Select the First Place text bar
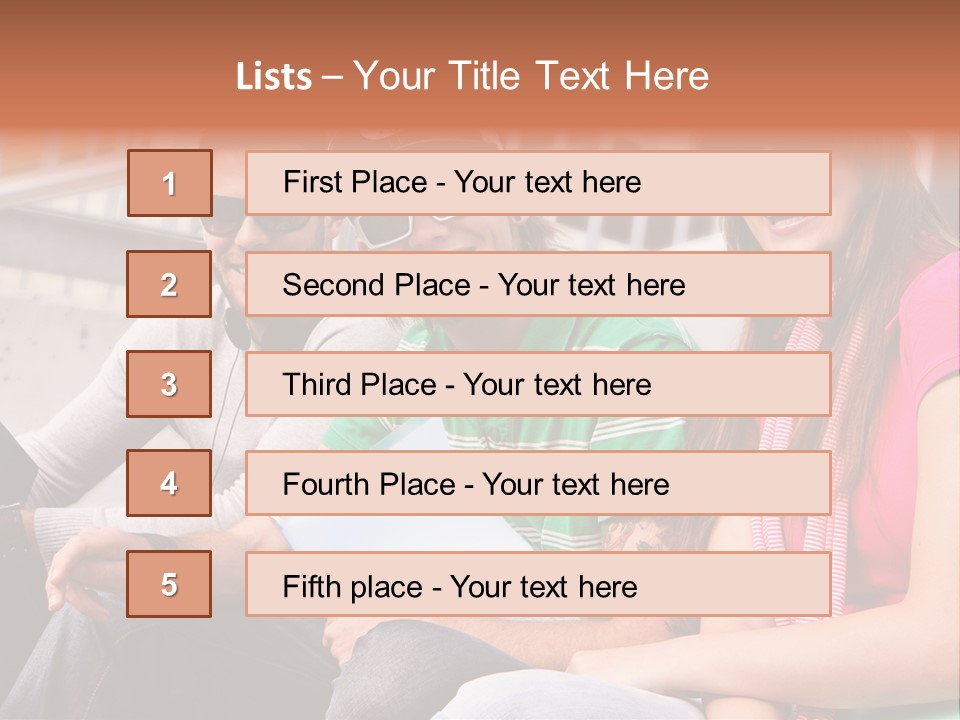Viewport: 960px width, 720px height. [538, 183]
